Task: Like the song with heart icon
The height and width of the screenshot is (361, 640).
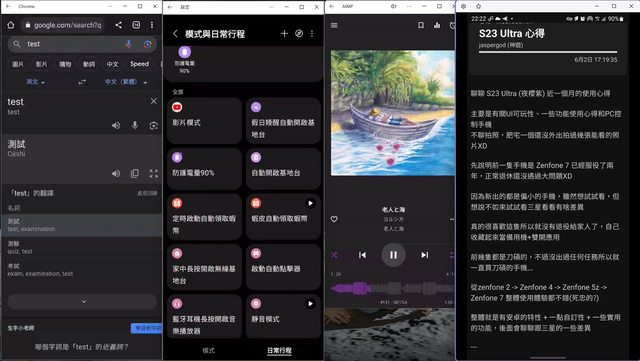Action: point(334,219)
